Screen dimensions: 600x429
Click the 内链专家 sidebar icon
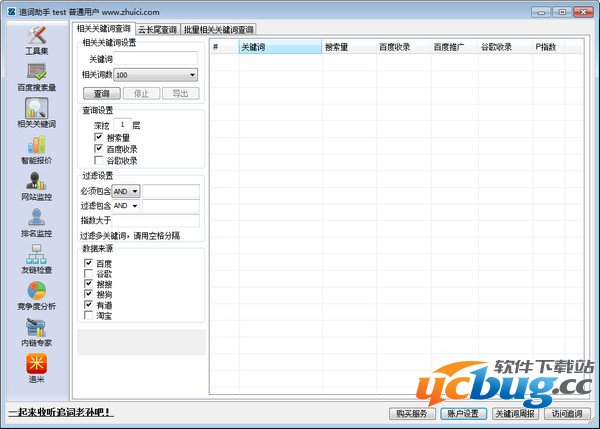(x=37, y=330)
